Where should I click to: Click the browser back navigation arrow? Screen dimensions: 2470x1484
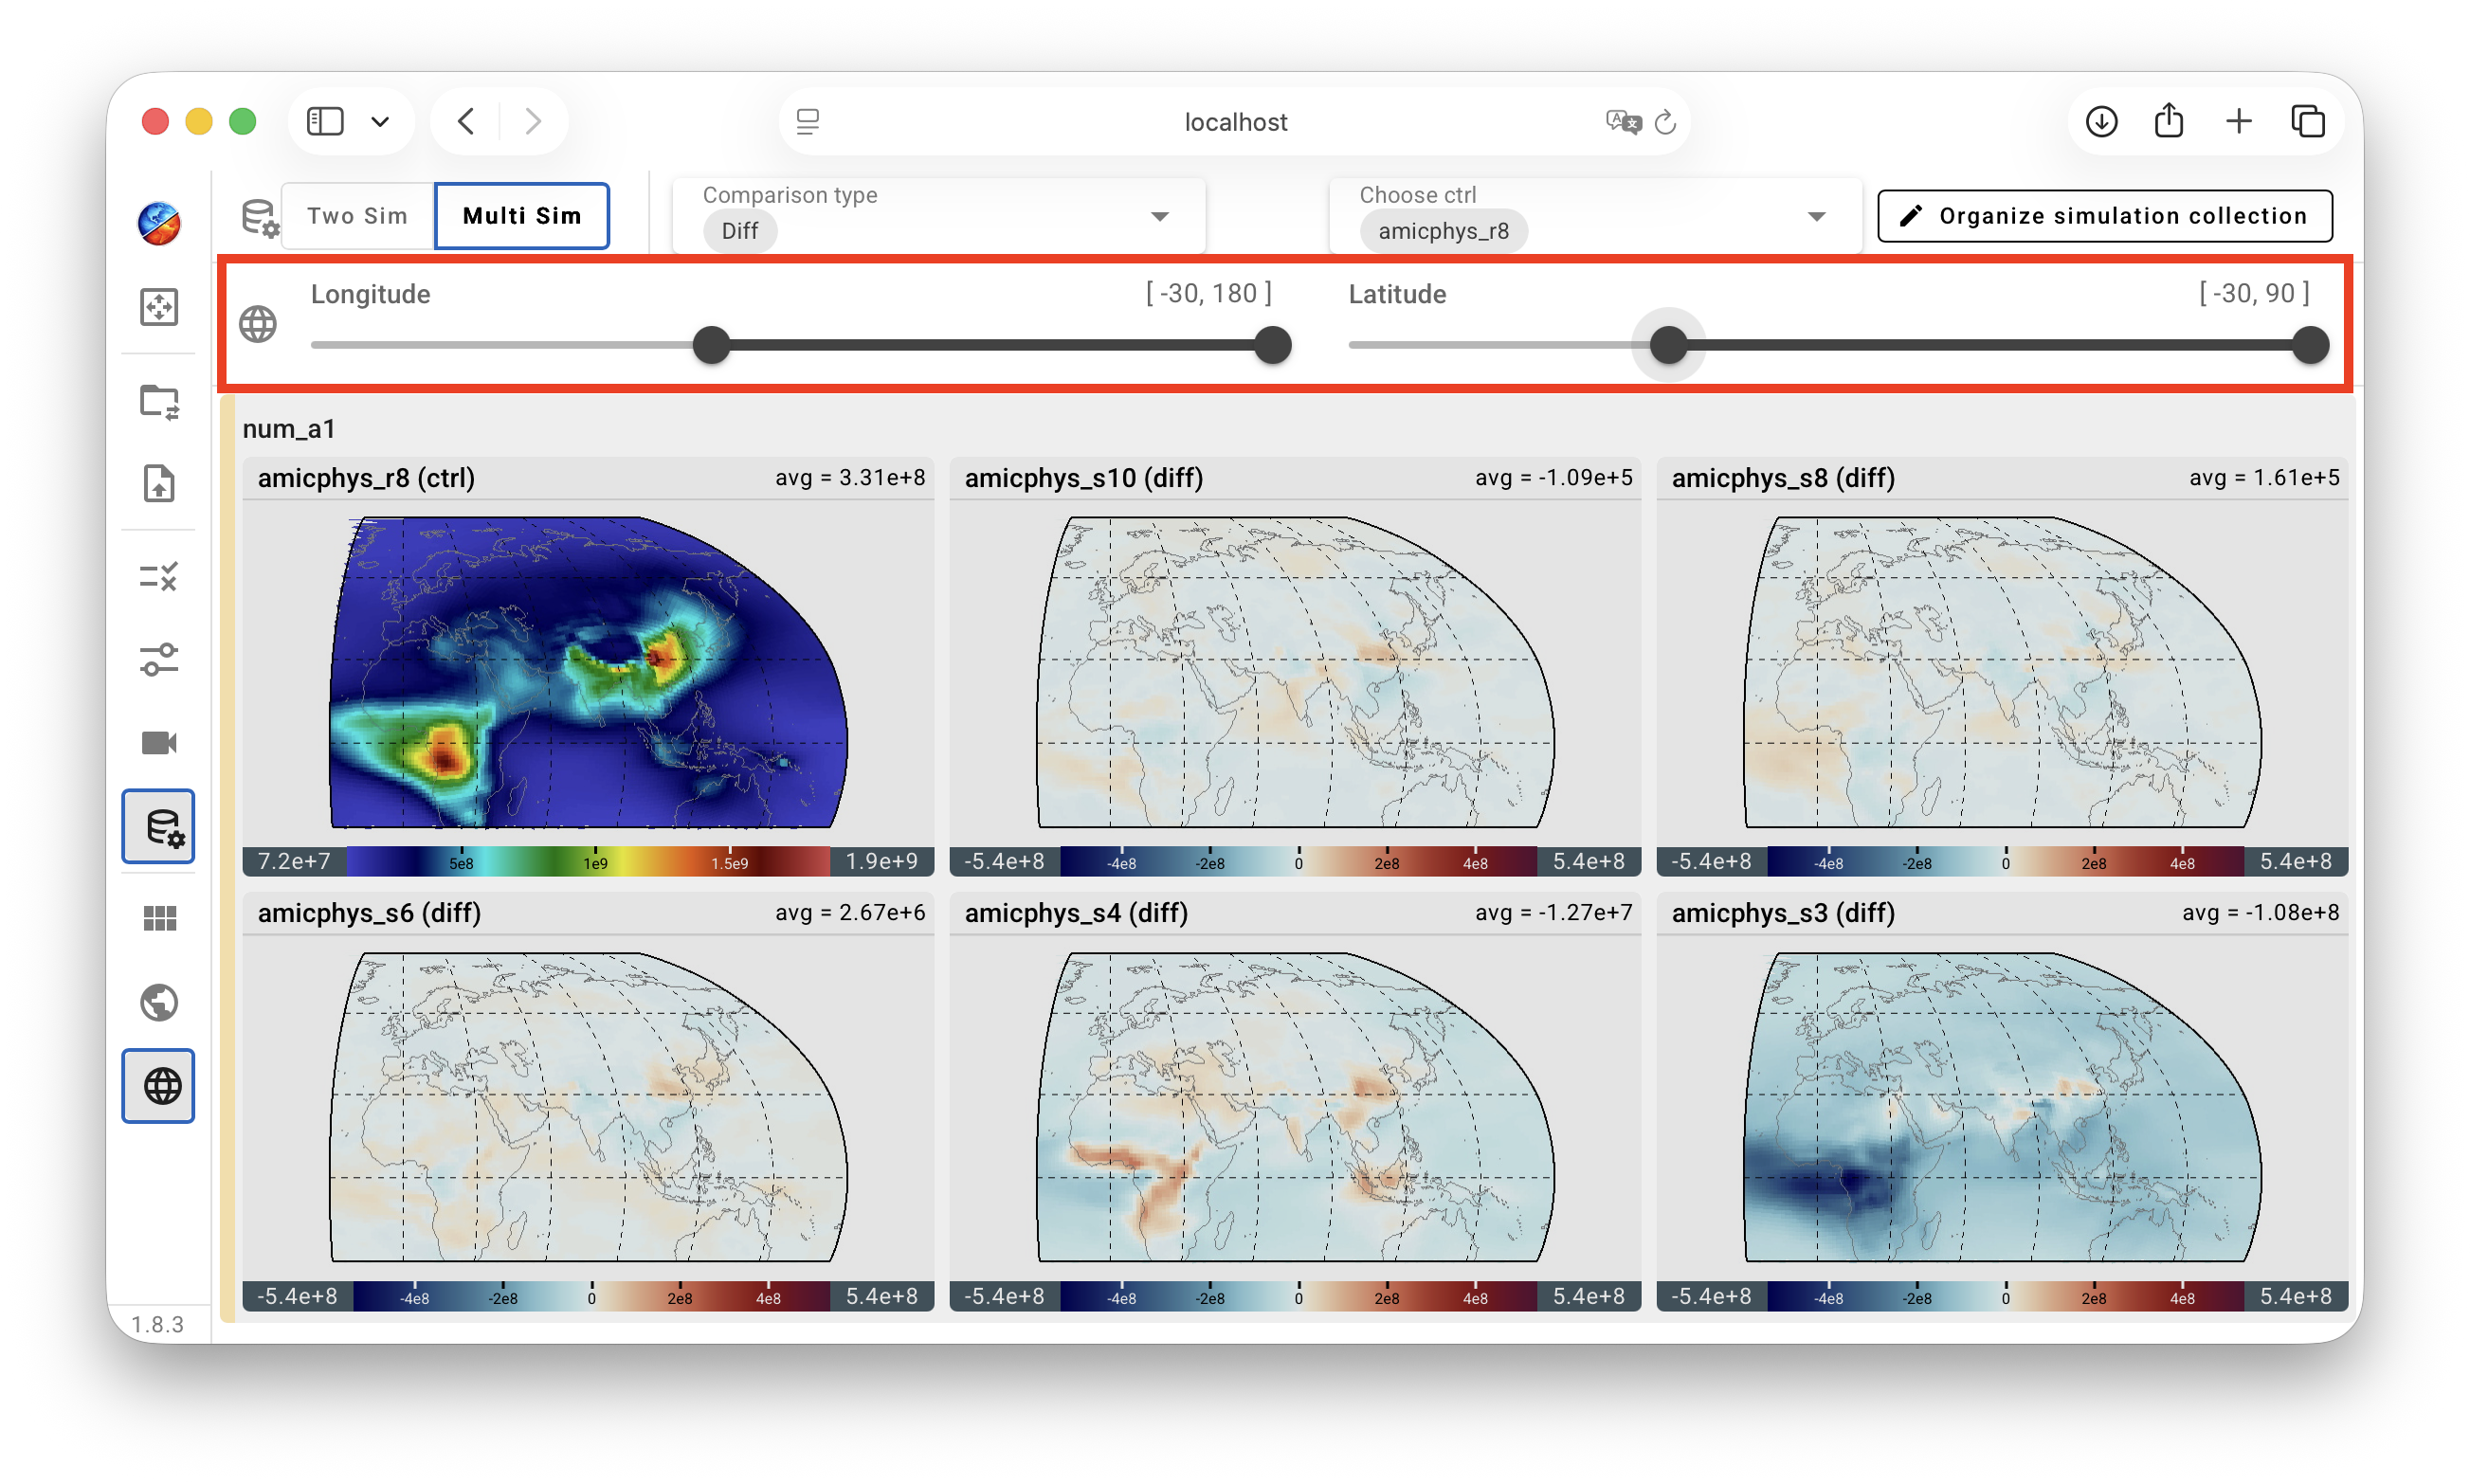coord(466,122)
